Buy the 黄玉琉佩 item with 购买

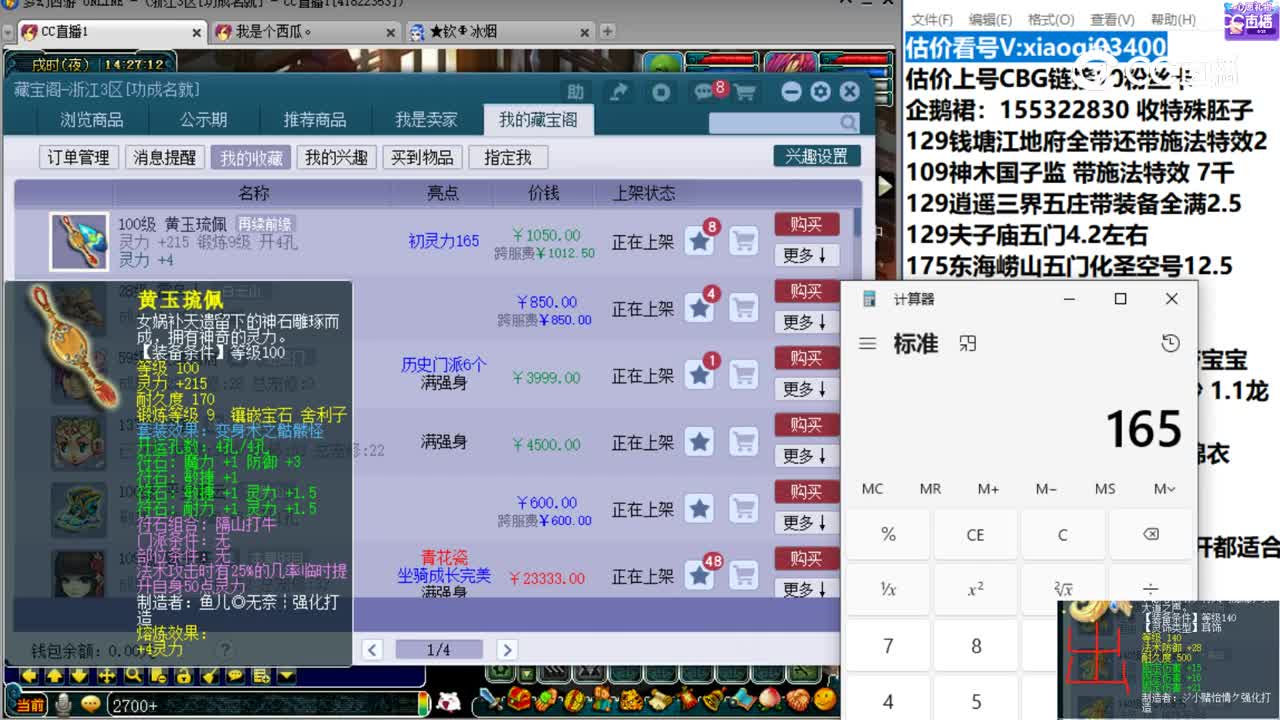806,224
